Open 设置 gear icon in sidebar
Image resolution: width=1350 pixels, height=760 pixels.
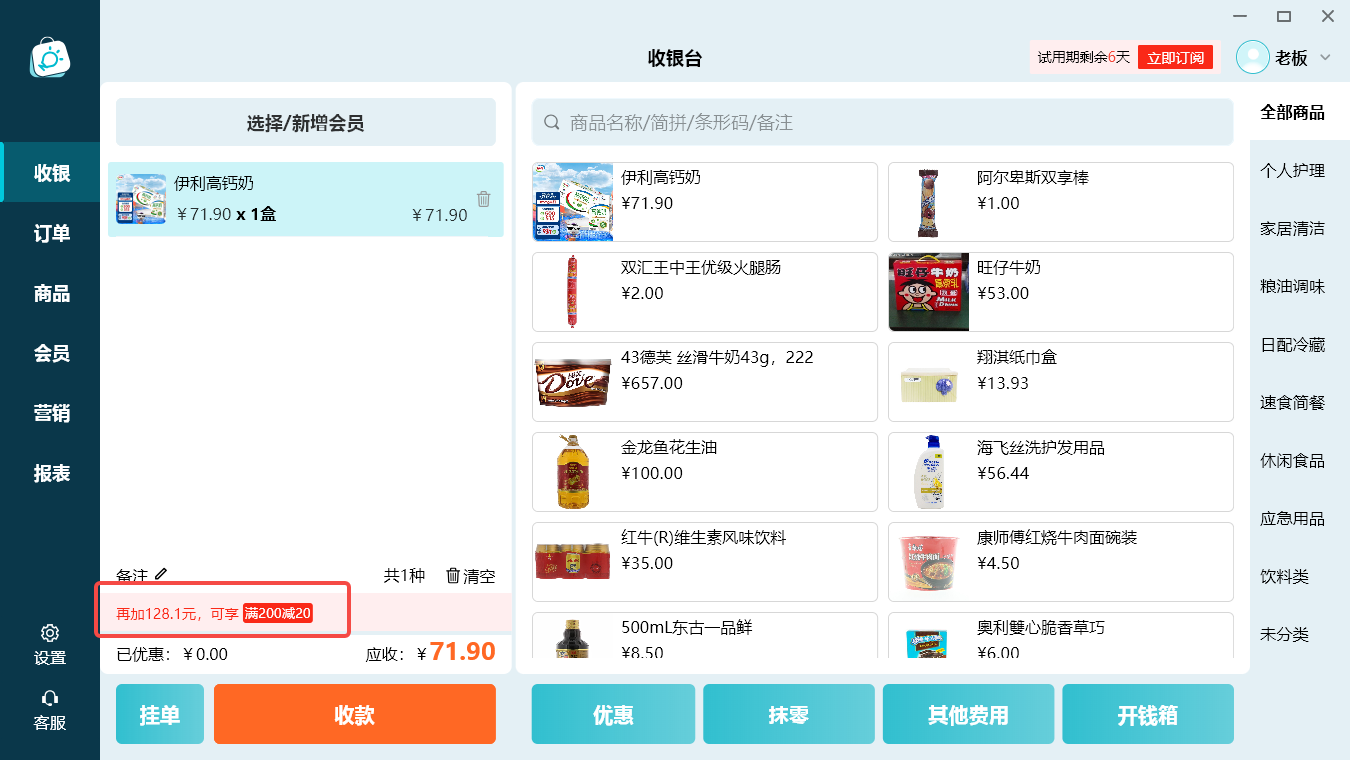(50, 633)
